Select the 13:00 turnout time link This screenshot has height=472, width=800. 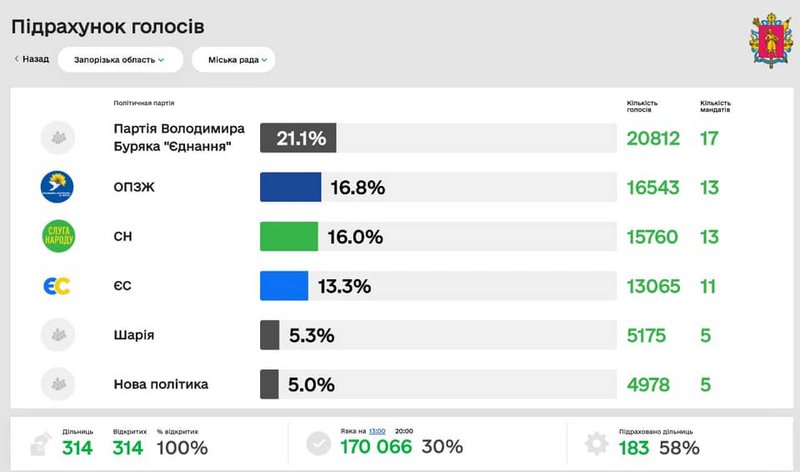click(x=377, y=431)
